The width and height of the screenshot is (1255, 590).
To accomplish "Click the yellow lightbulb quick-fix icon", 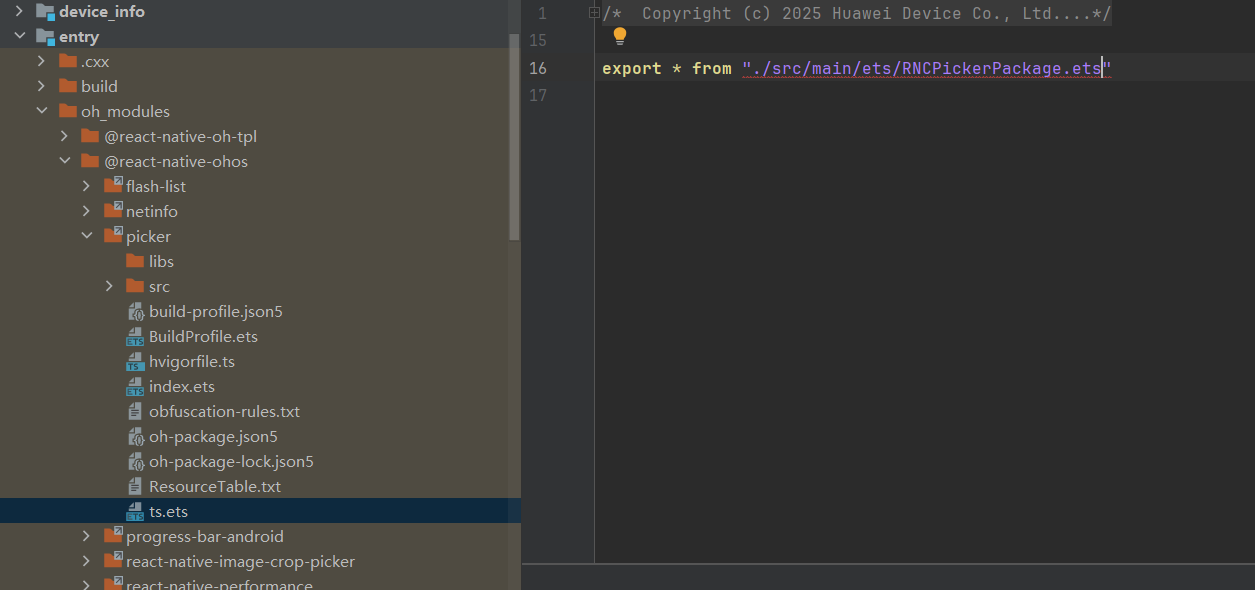I will pos(619,37).
